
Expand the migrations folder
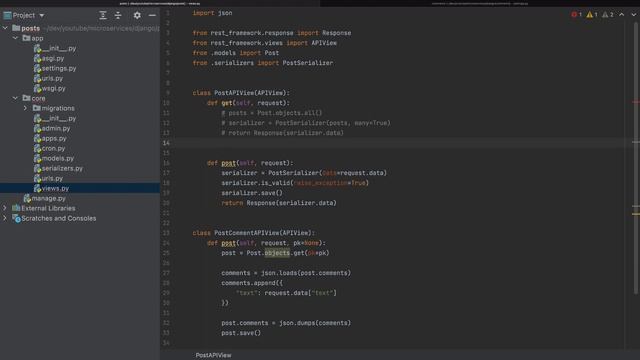point(25,108)
